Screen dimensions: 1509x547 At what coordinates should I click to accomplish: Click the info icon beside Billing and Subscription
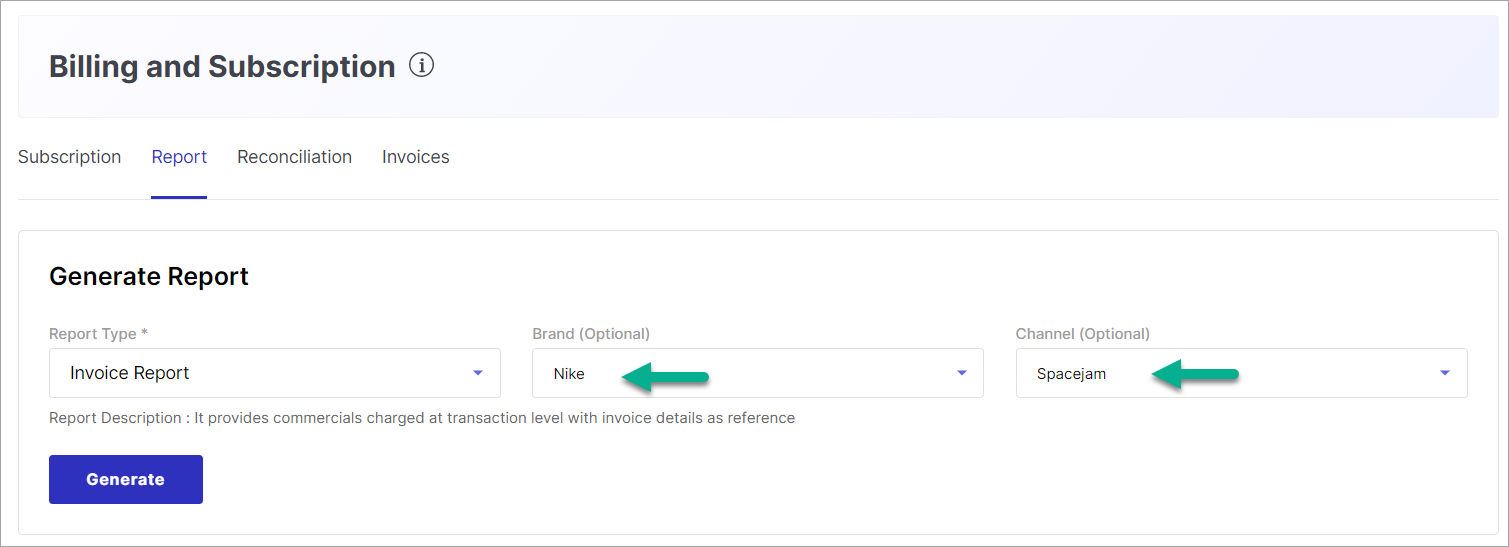[x=422, y=66]
